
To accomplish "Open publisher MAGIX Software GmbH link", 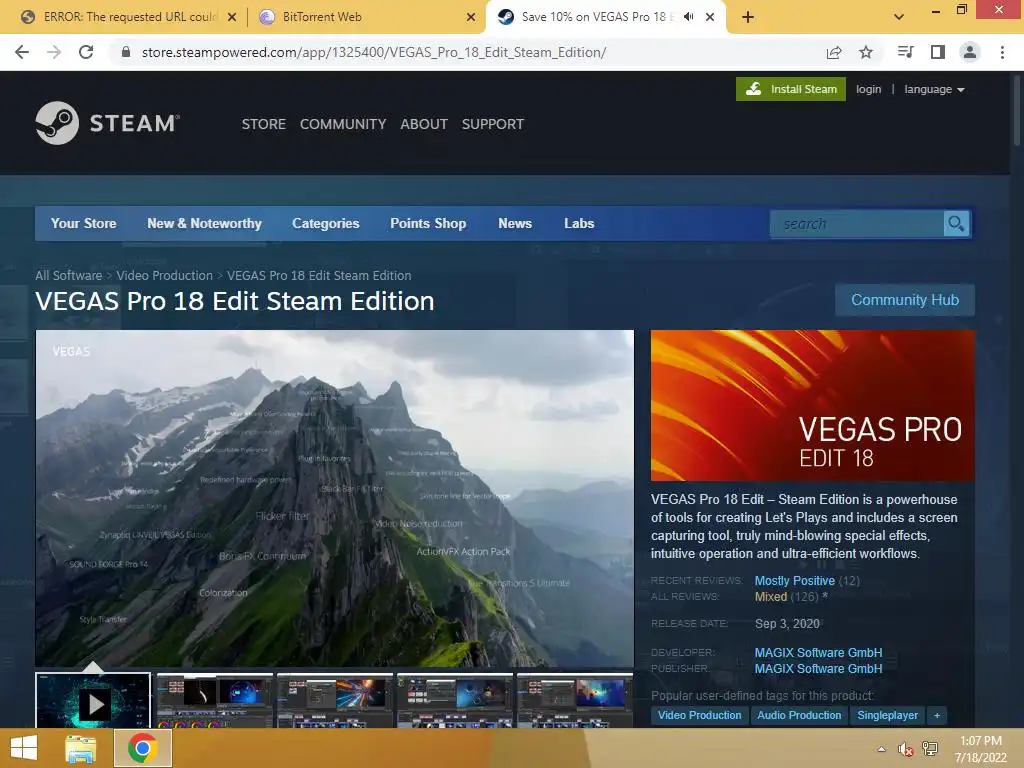I will click(x=818, y=669).
